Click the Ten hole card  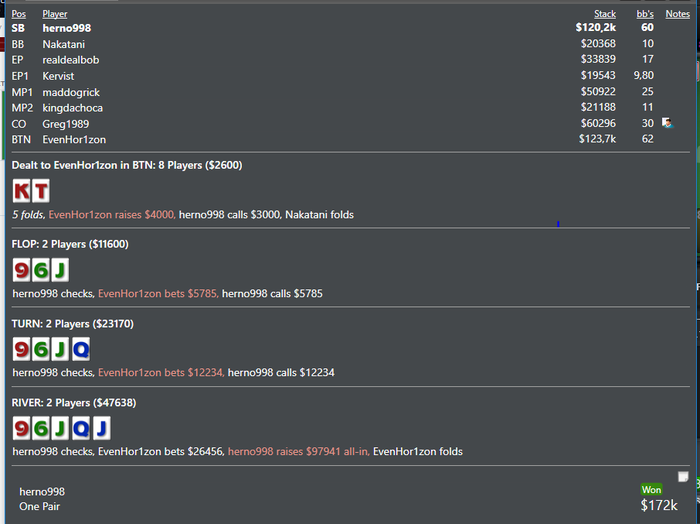[41, 191]
